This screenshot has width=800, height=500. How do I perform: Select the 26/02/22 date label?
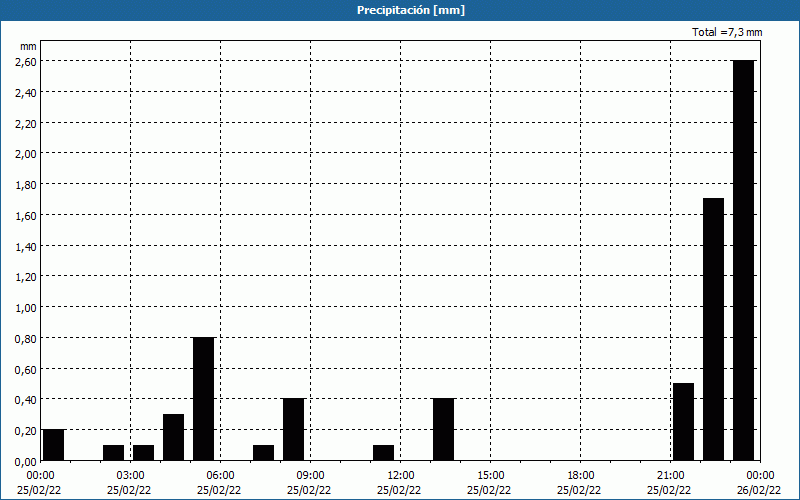759,490
